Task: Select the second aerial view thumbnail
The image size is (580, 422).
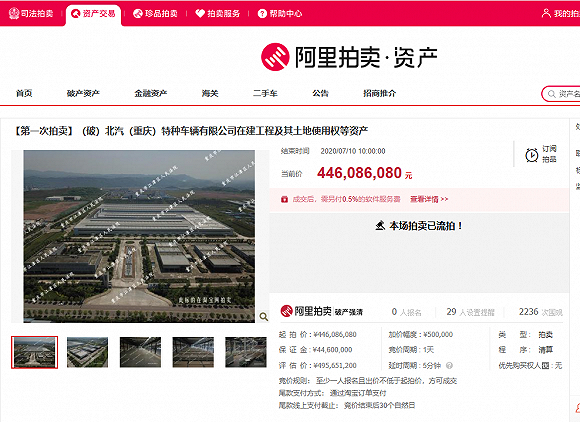Action: [87, 352]
